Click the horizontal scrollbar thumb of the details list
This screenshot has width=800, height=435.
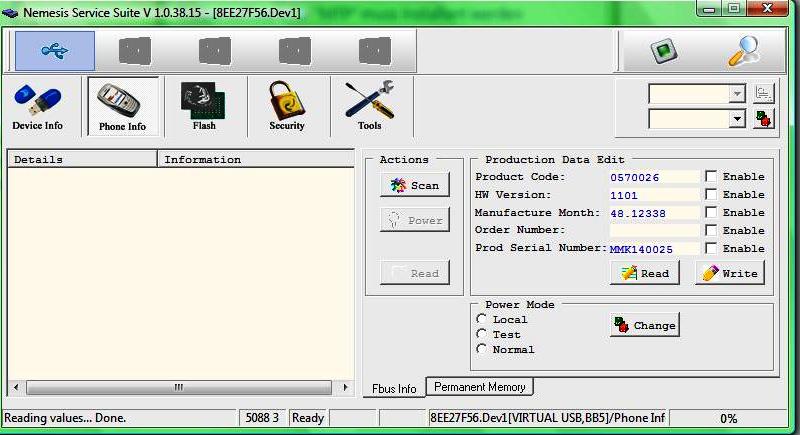tap(179, 388)
